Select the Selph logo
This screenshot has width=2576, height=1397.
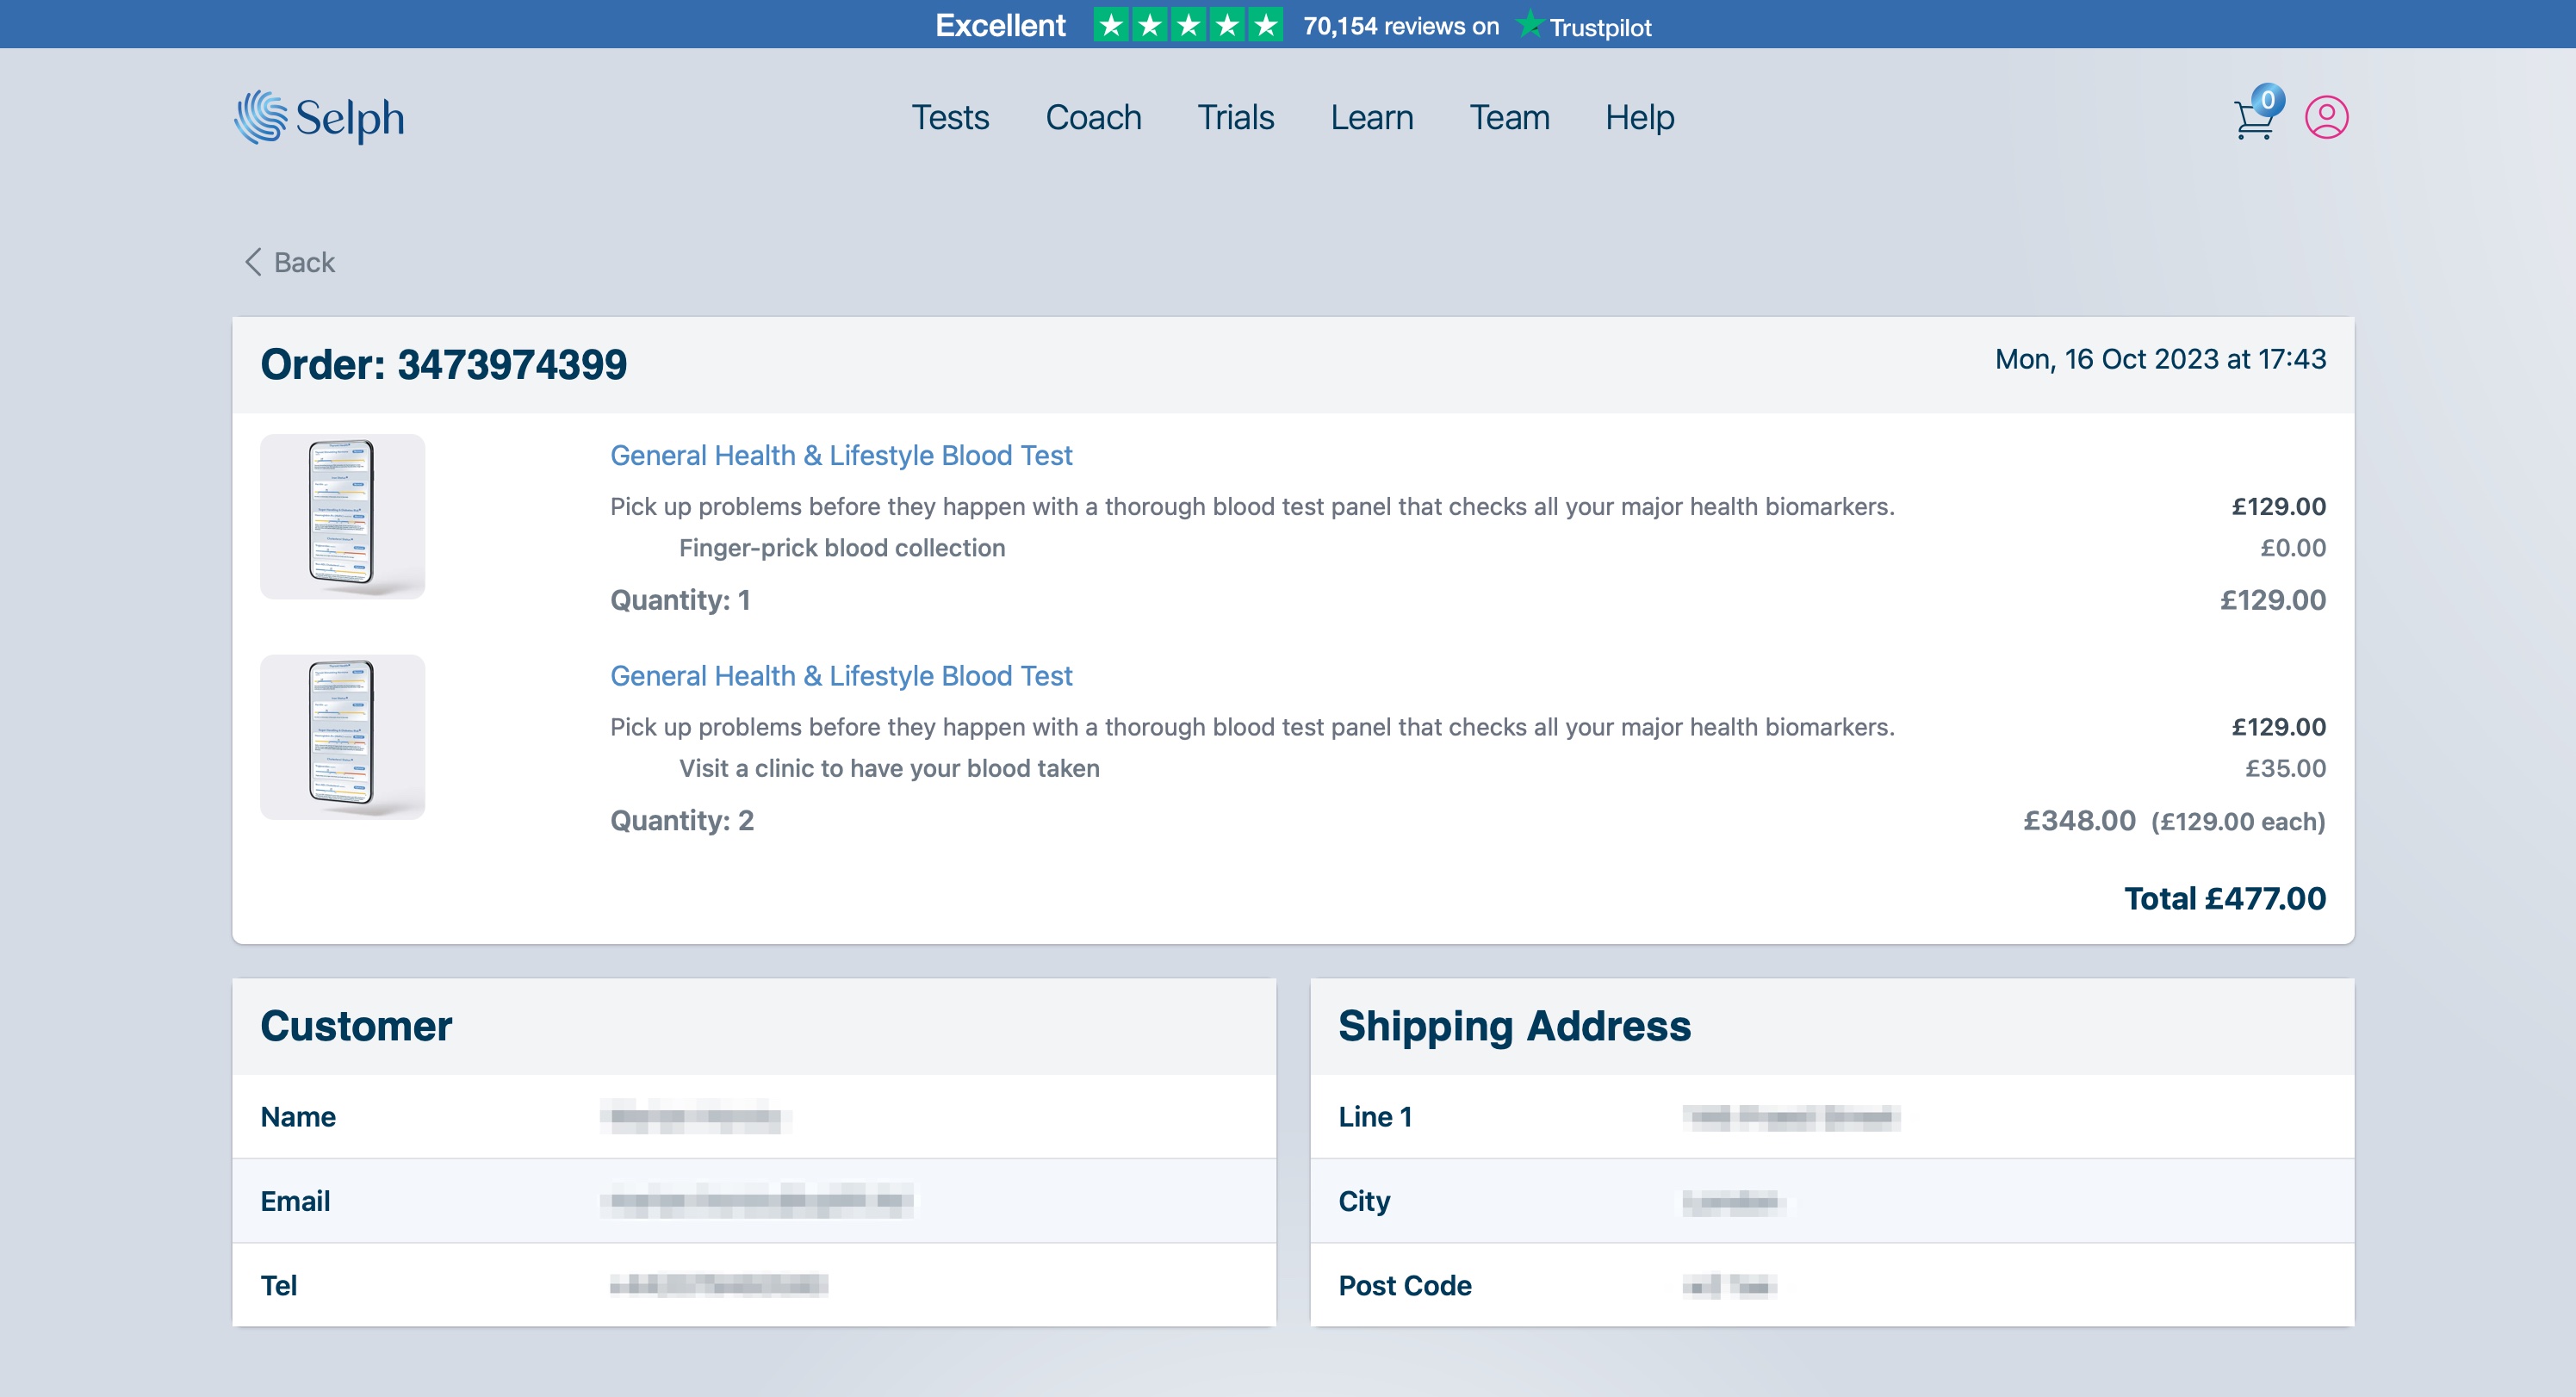[320, 117]
